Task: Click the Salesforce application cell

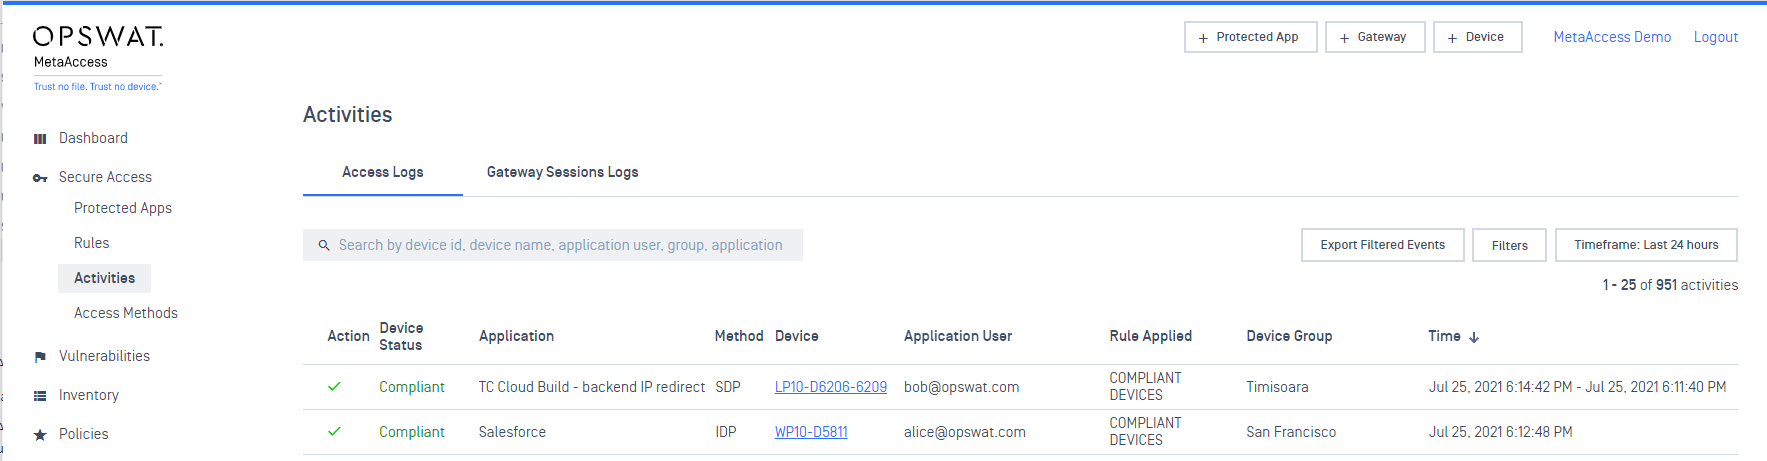Action: point(512,432)
